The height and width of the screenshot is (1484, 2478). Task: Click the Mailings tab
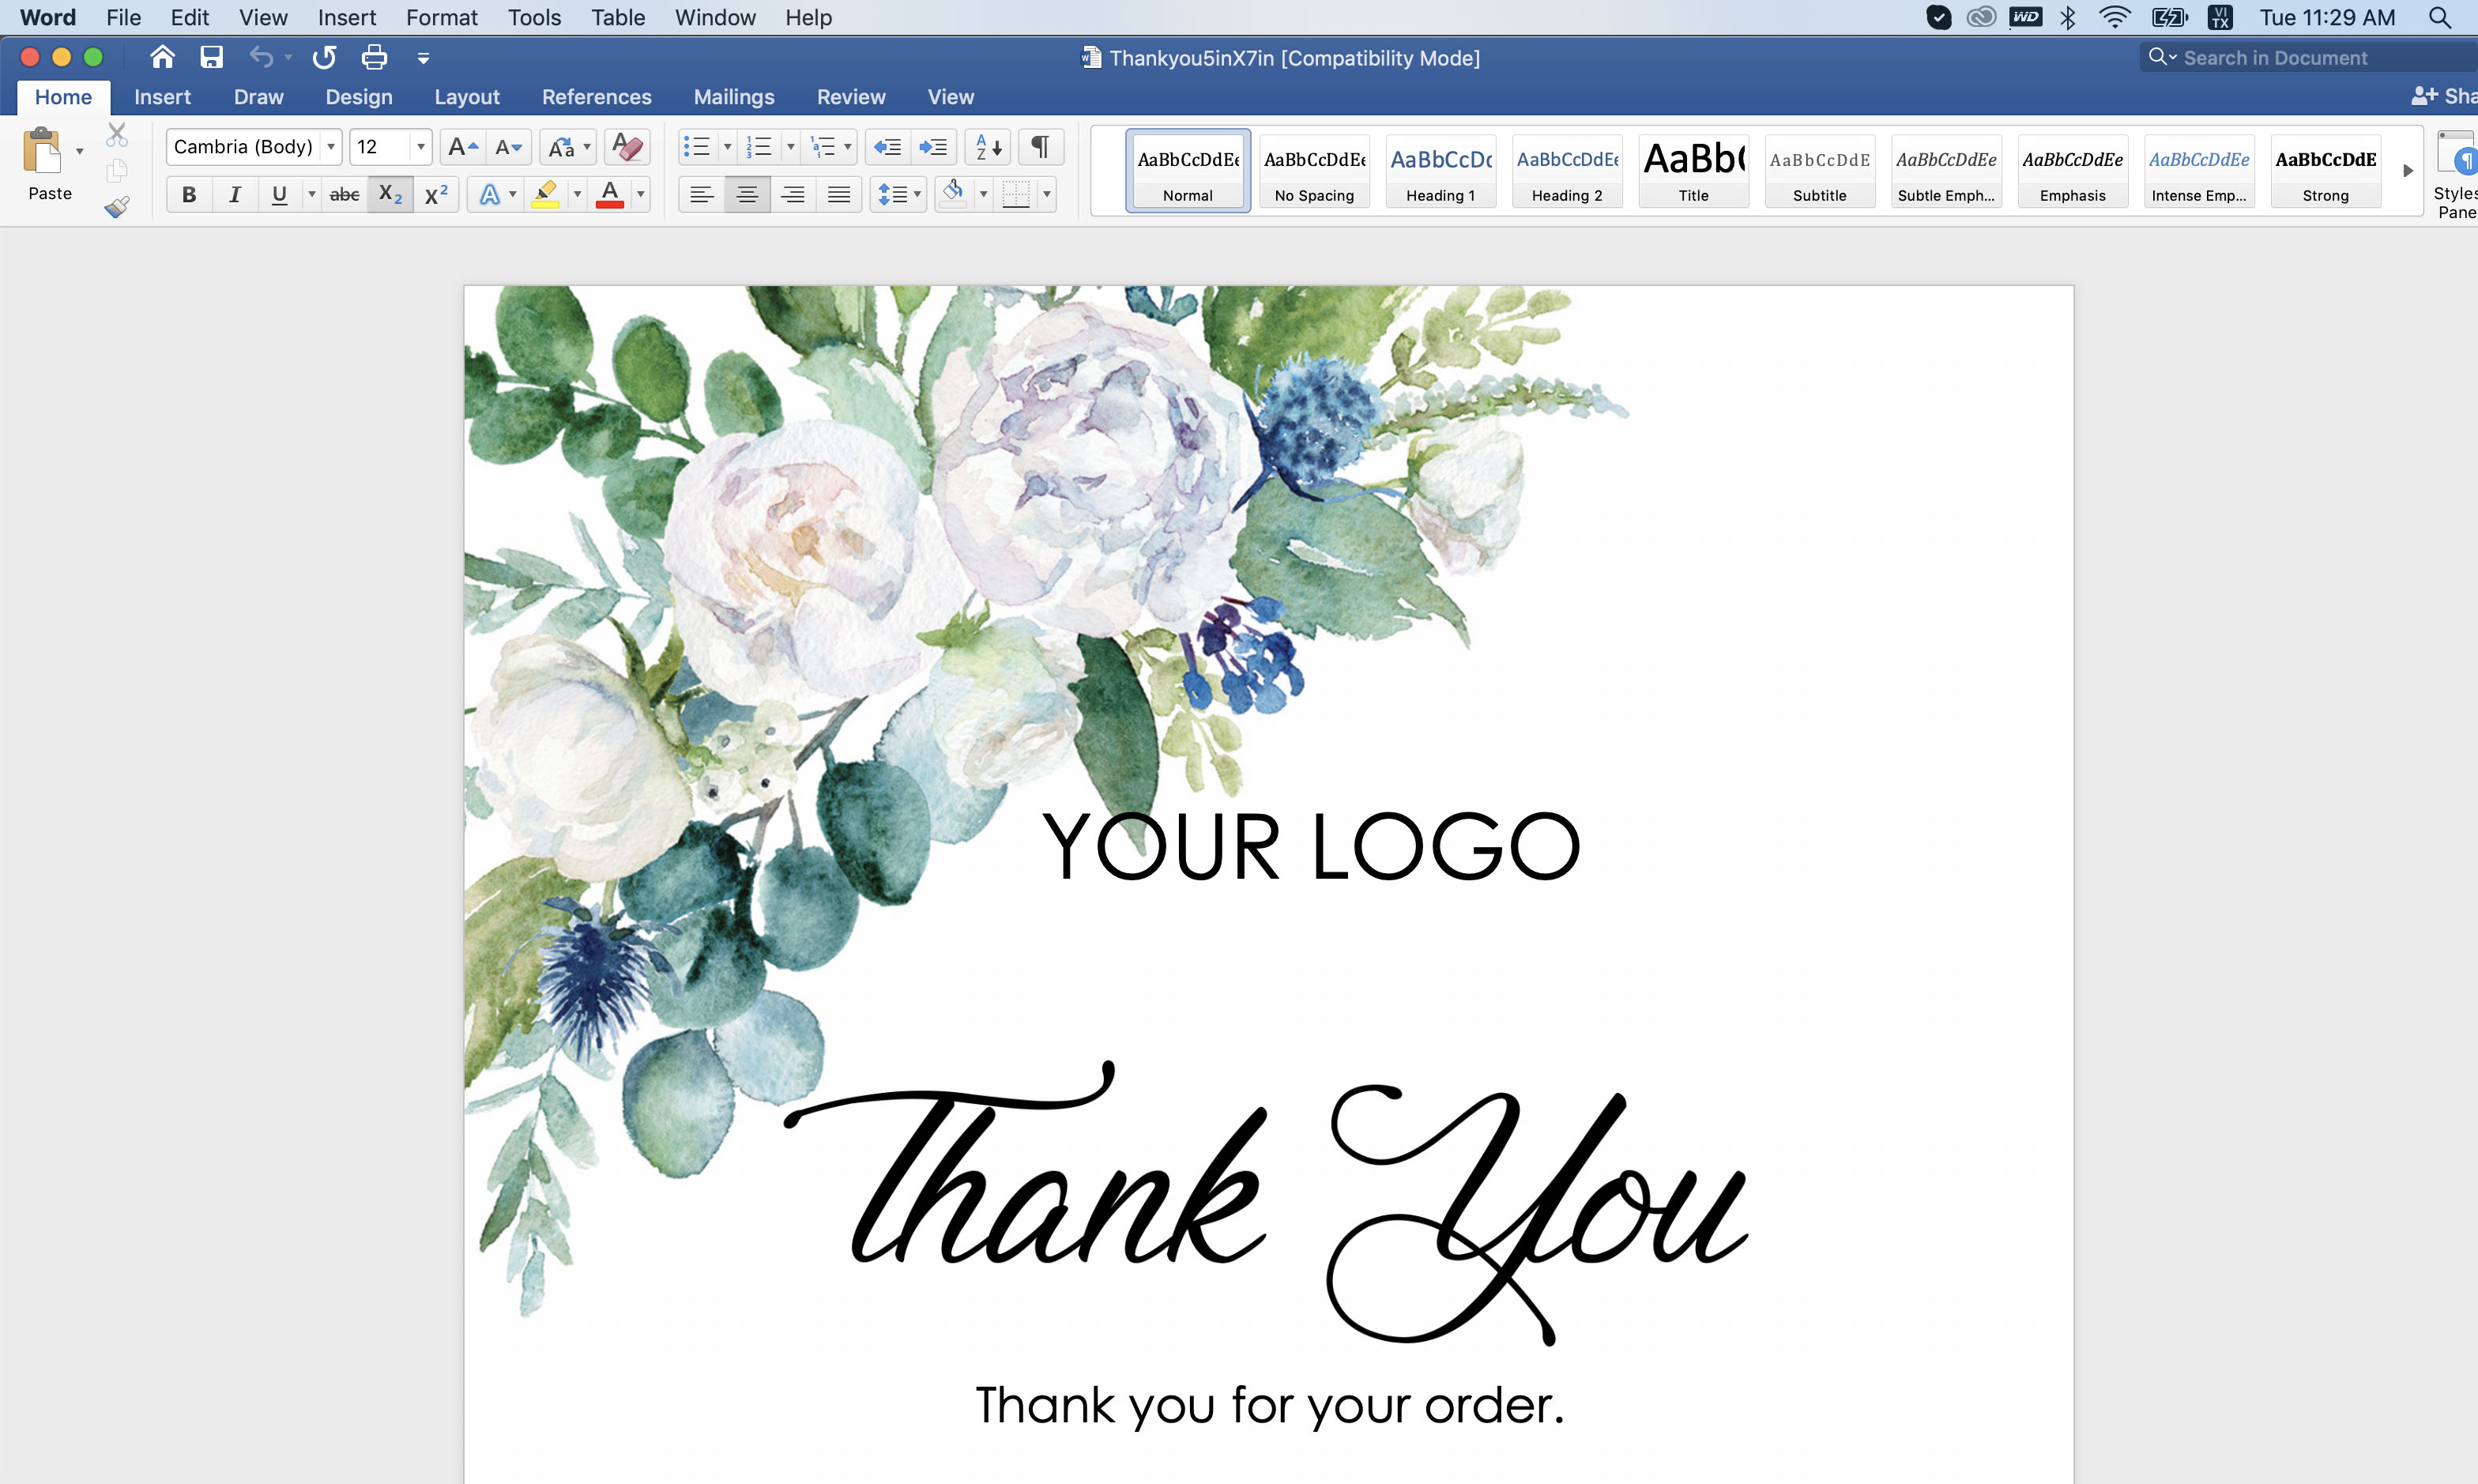coord(733,97)
